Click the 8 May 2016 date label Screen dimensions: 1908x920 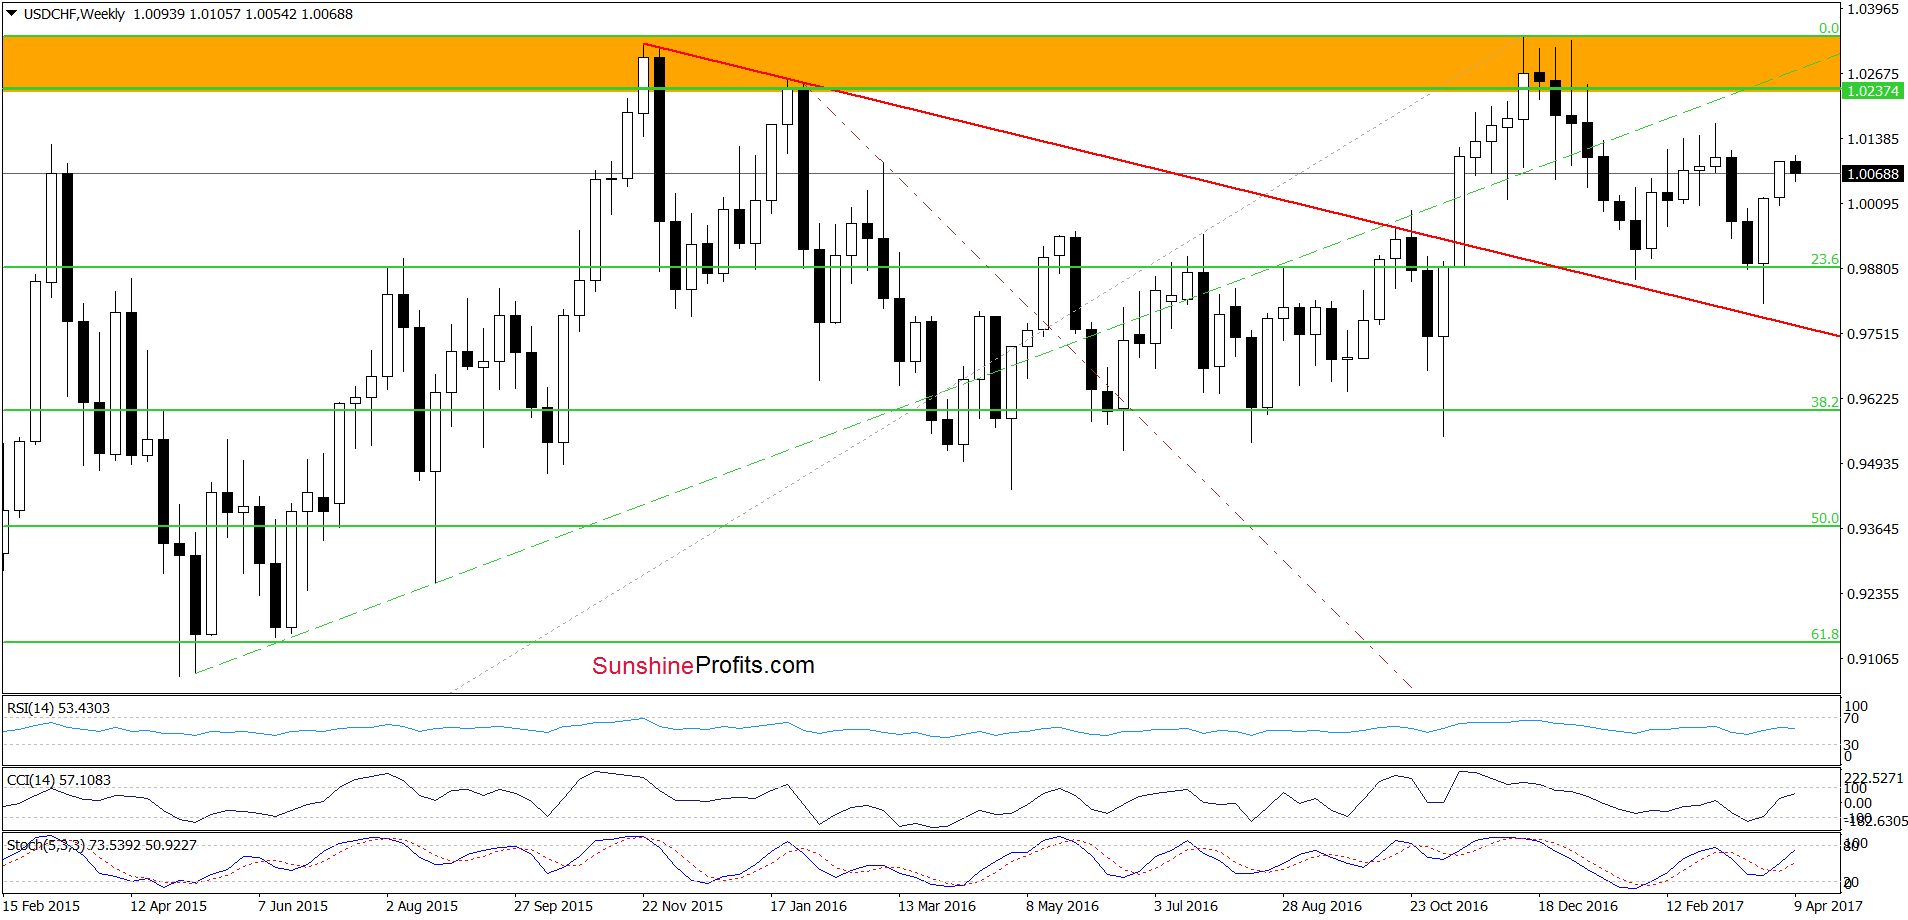pyautogui.click(x=1062, y=906)
